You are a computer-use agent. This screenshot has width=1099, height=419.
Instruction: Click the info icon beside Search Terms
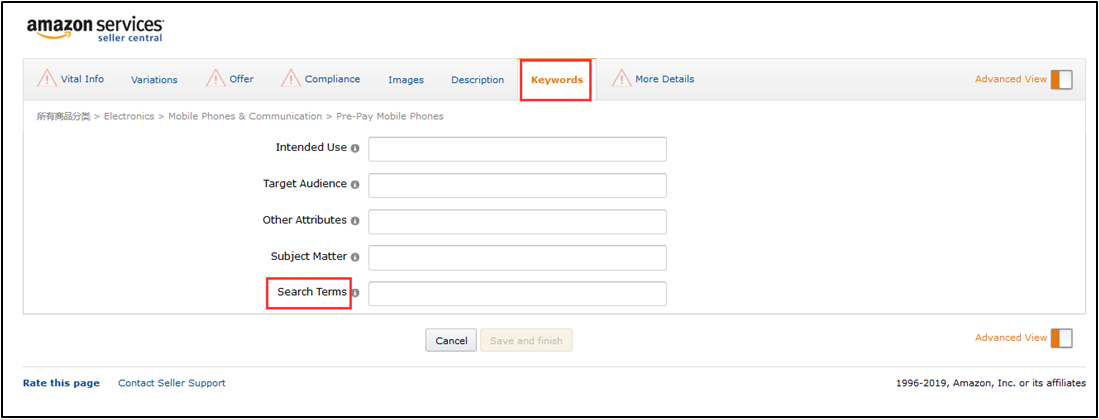pyautogui.click(x=355, y=293)
